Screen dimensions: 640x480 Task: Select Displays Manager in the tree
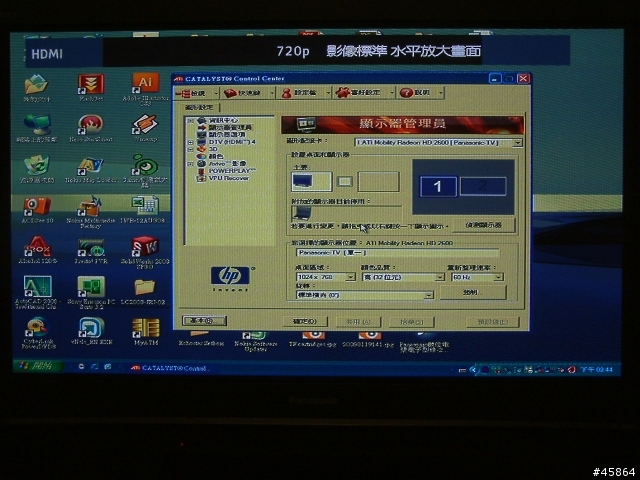(230, 127)
